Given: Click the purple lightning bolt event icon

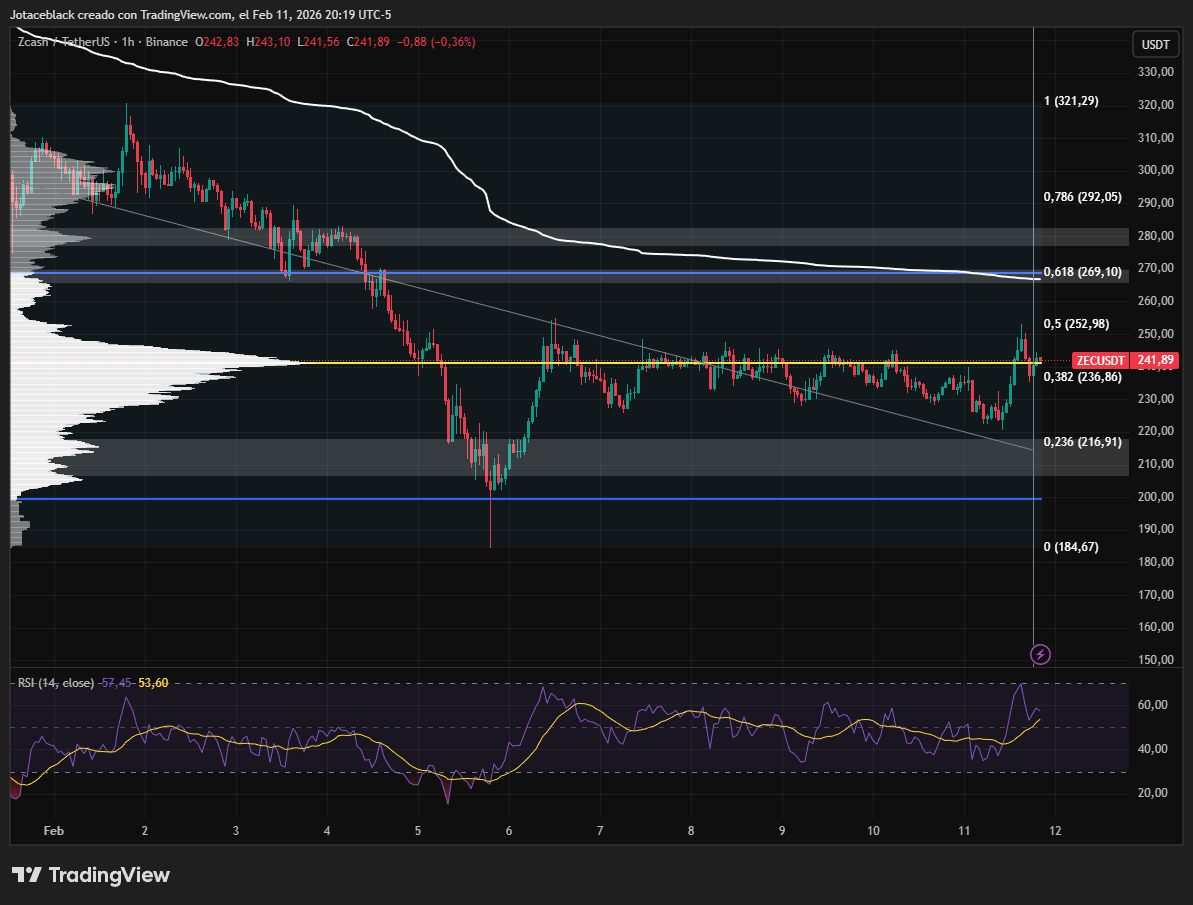Looking at the screenshot, I should pos(1041,654).
